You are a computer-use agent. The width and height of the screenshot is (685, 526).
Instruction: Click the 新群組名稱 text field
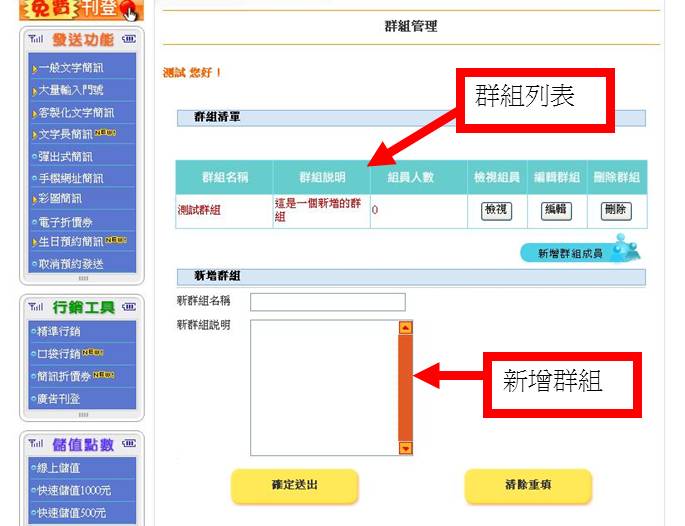coord(327,302)
